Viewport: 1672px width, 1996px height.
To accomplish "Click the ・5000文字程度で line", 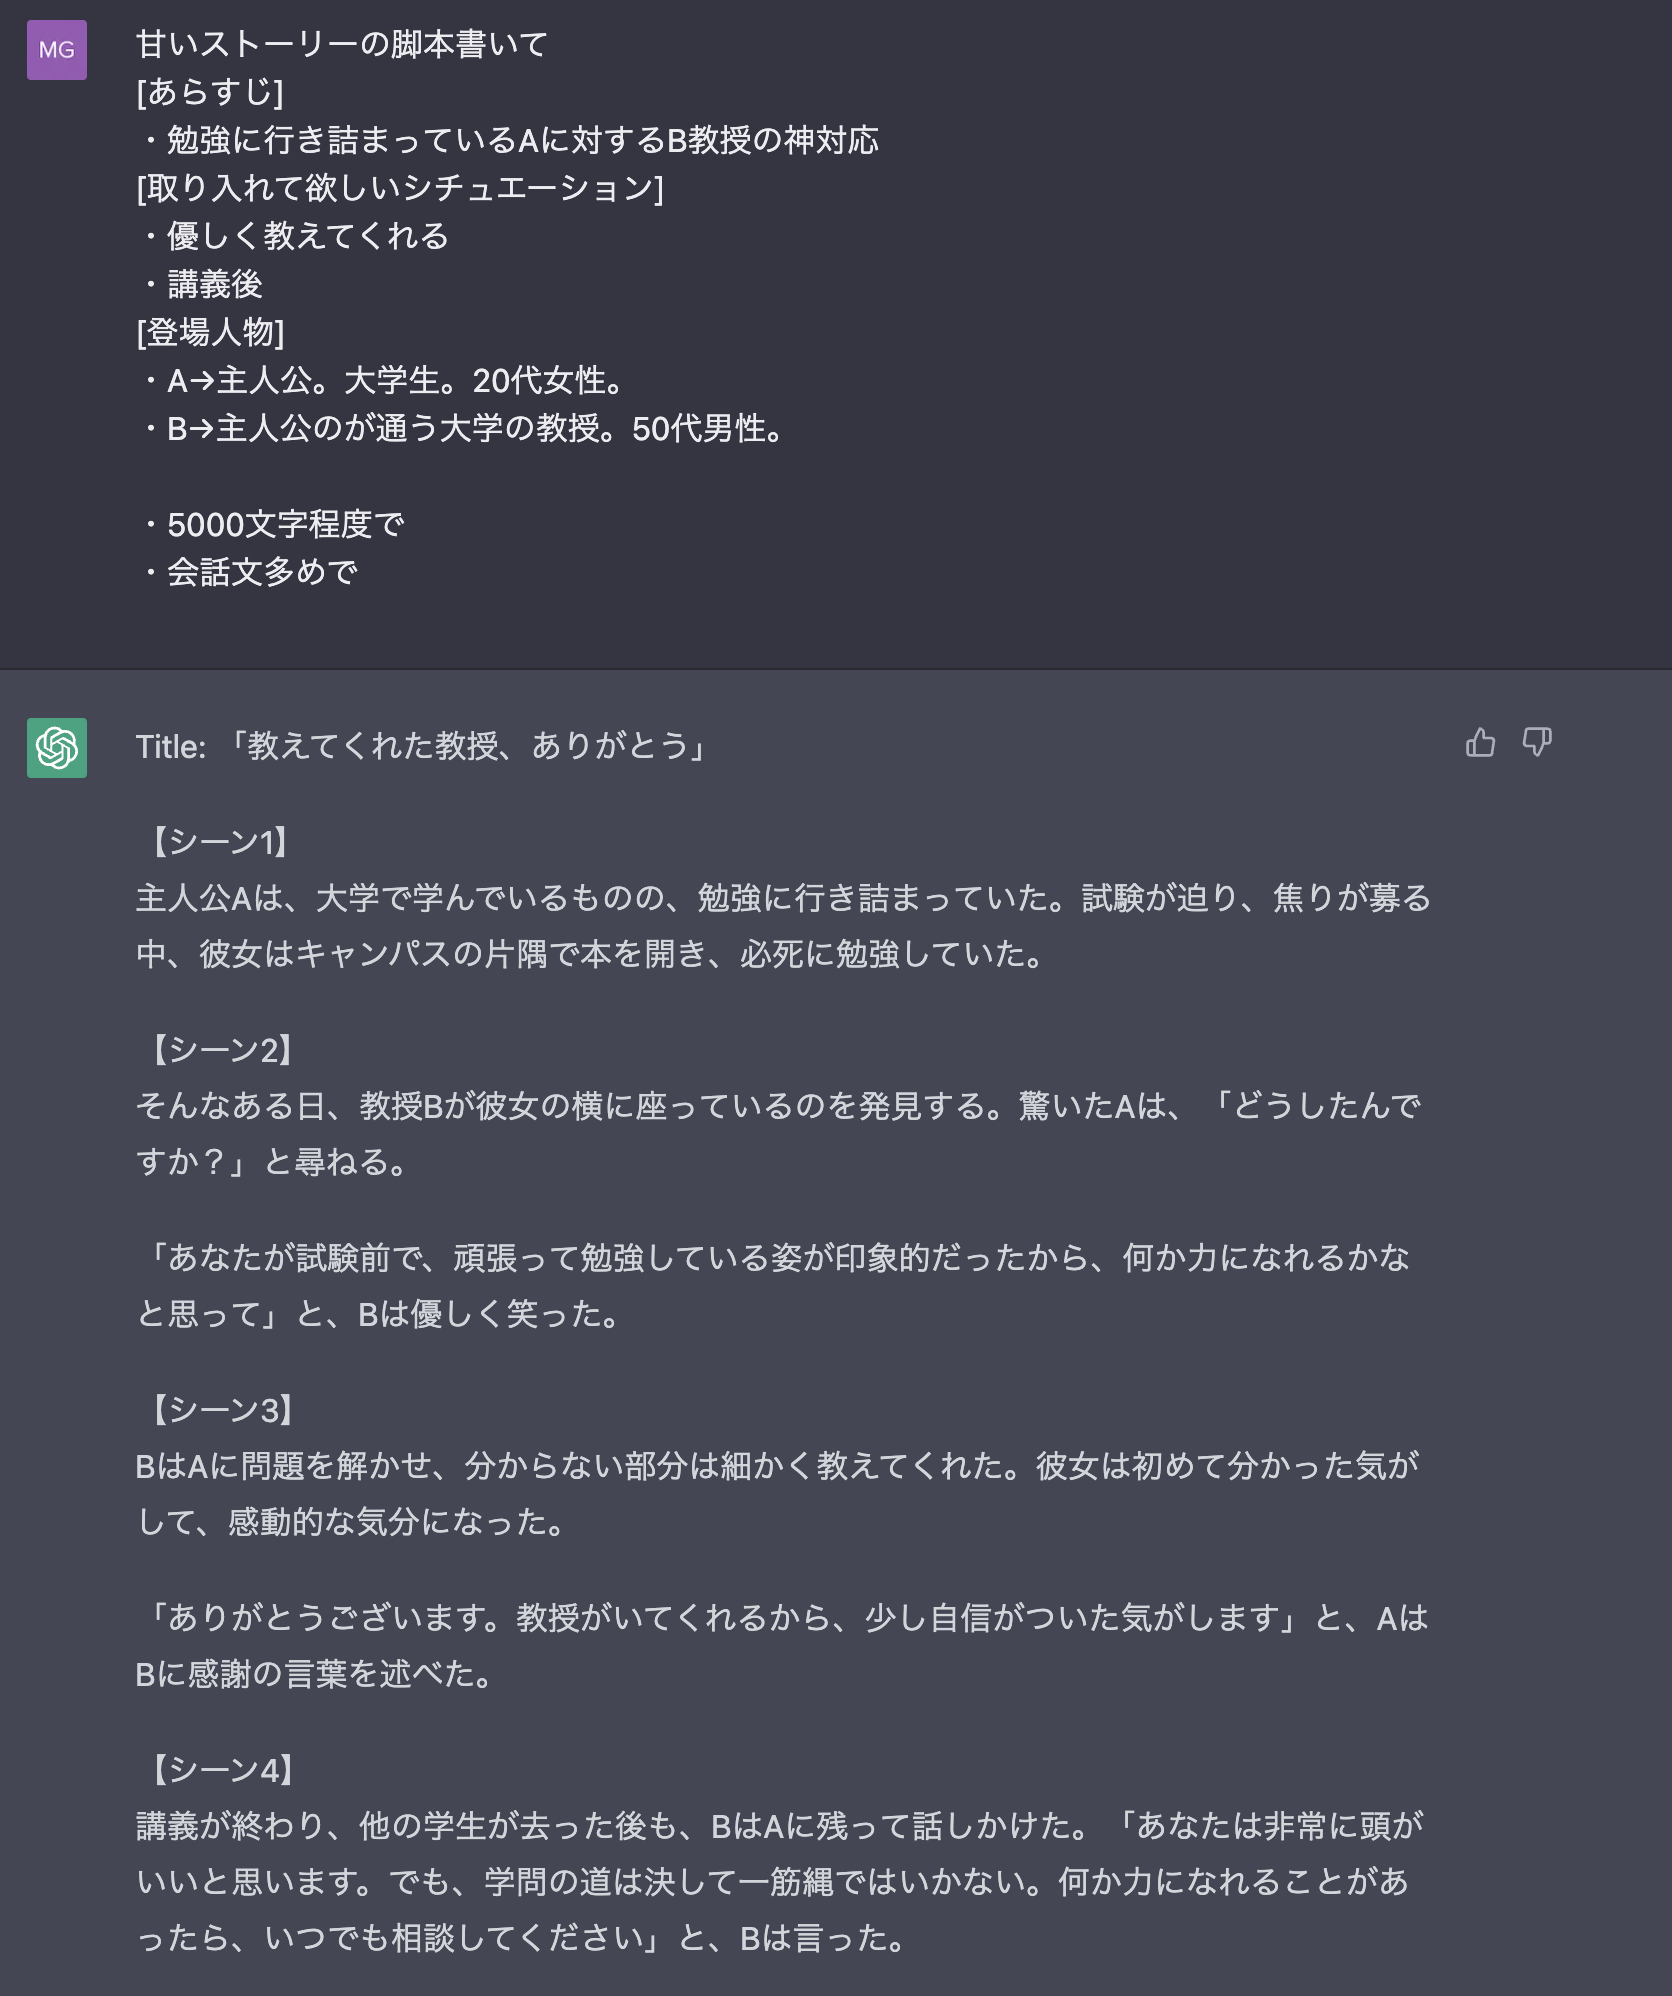I will click(272, 524).
